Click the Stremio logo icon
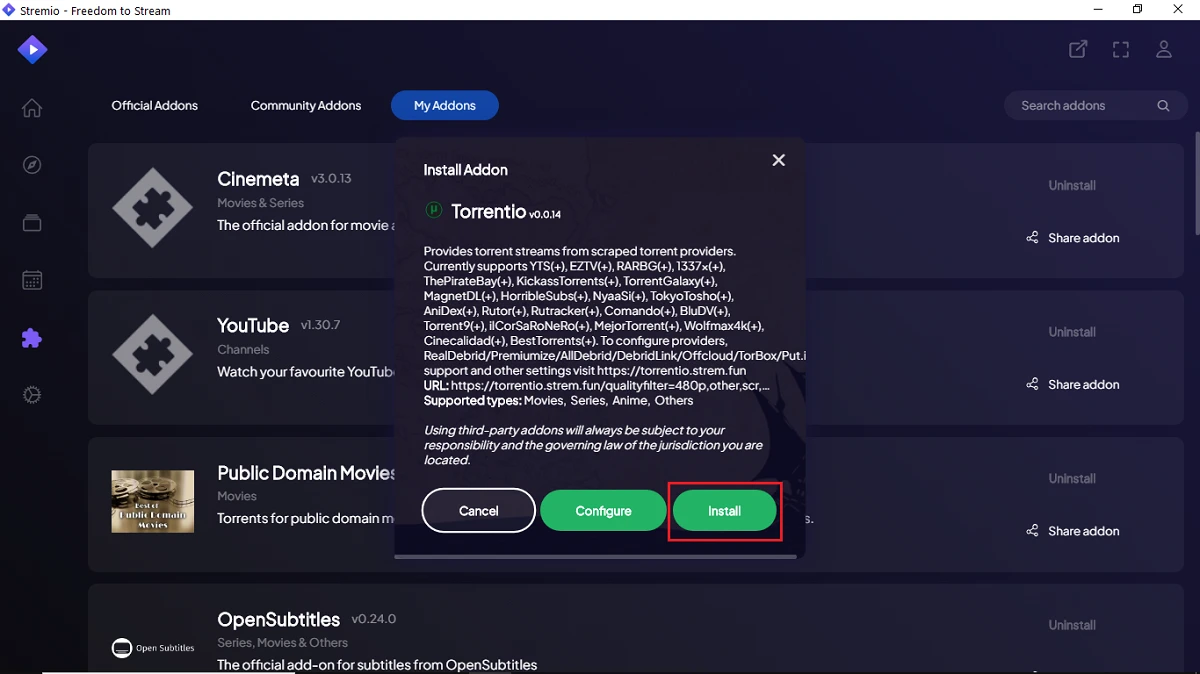 tap(32, 49)
